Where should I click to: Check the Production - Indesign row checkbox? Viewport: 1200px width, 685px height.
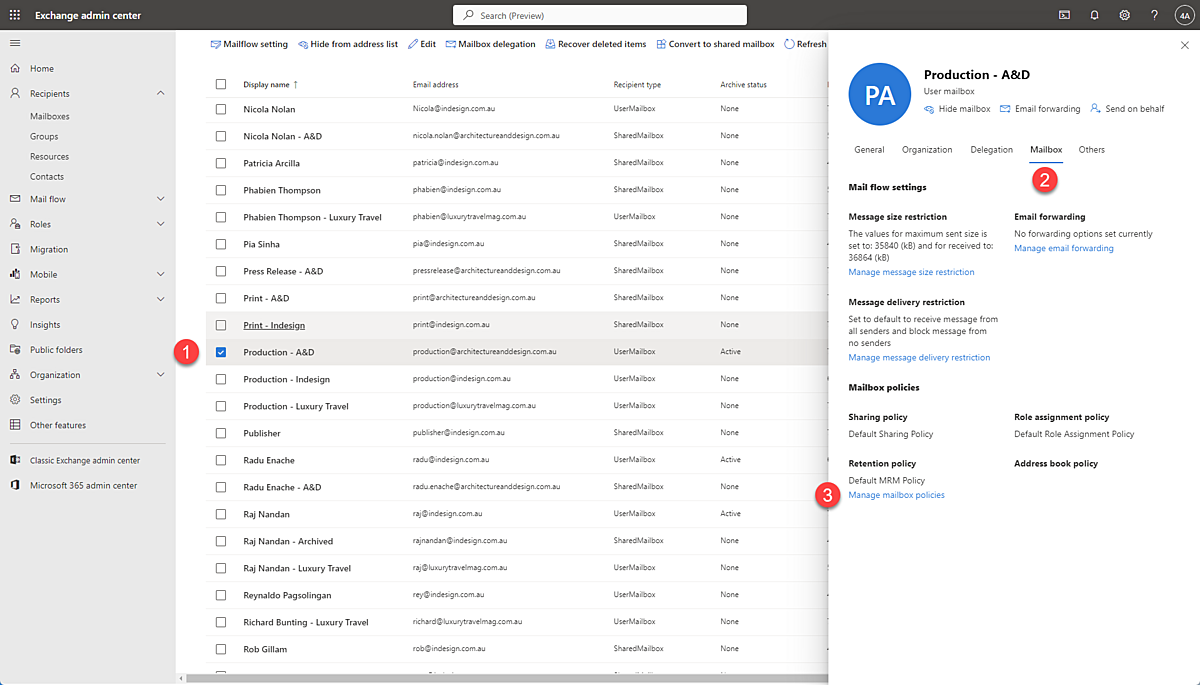coord(221,379)
